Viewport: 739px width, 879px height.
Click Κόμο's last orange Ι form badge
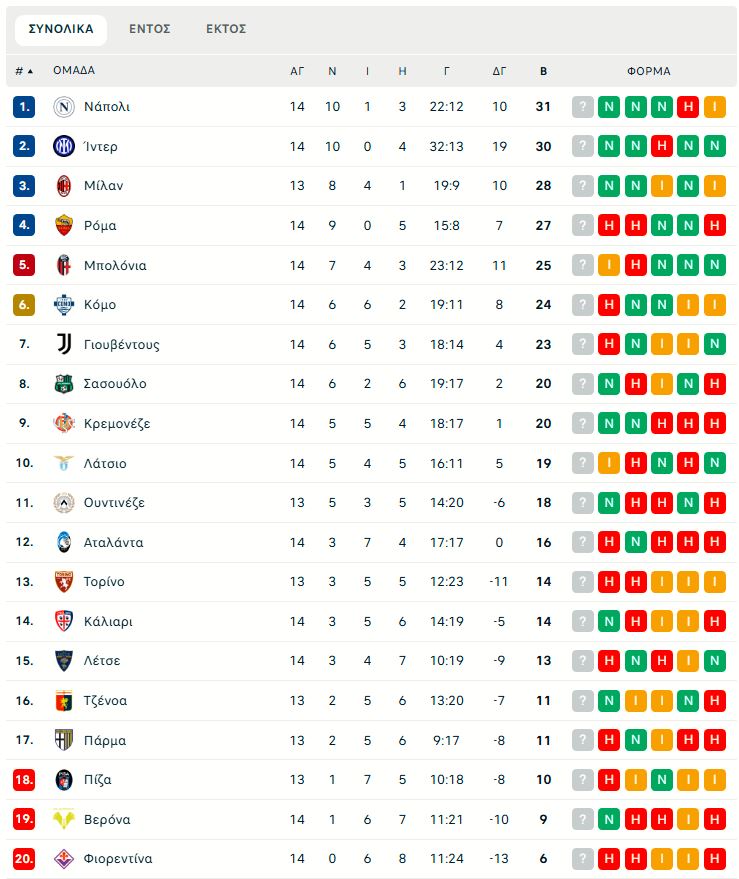click(x=714, y=305)
